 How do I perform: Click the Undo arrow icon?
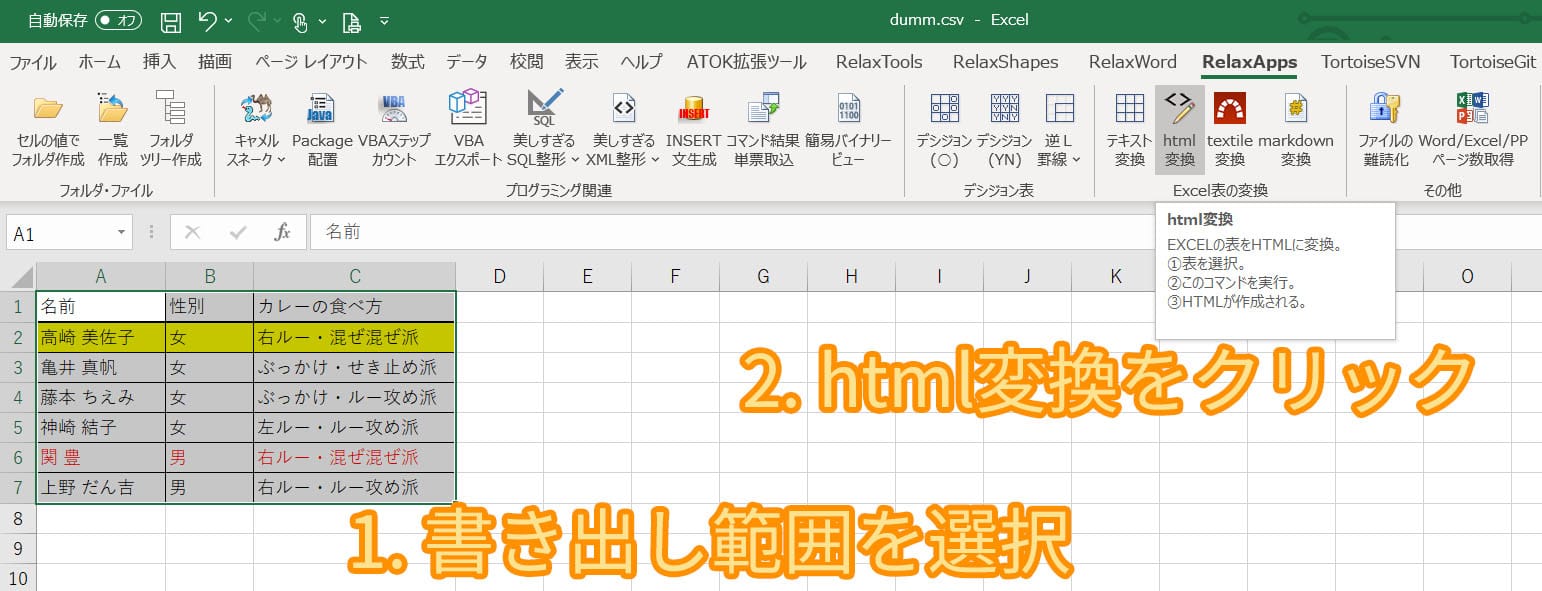(207, 20)
